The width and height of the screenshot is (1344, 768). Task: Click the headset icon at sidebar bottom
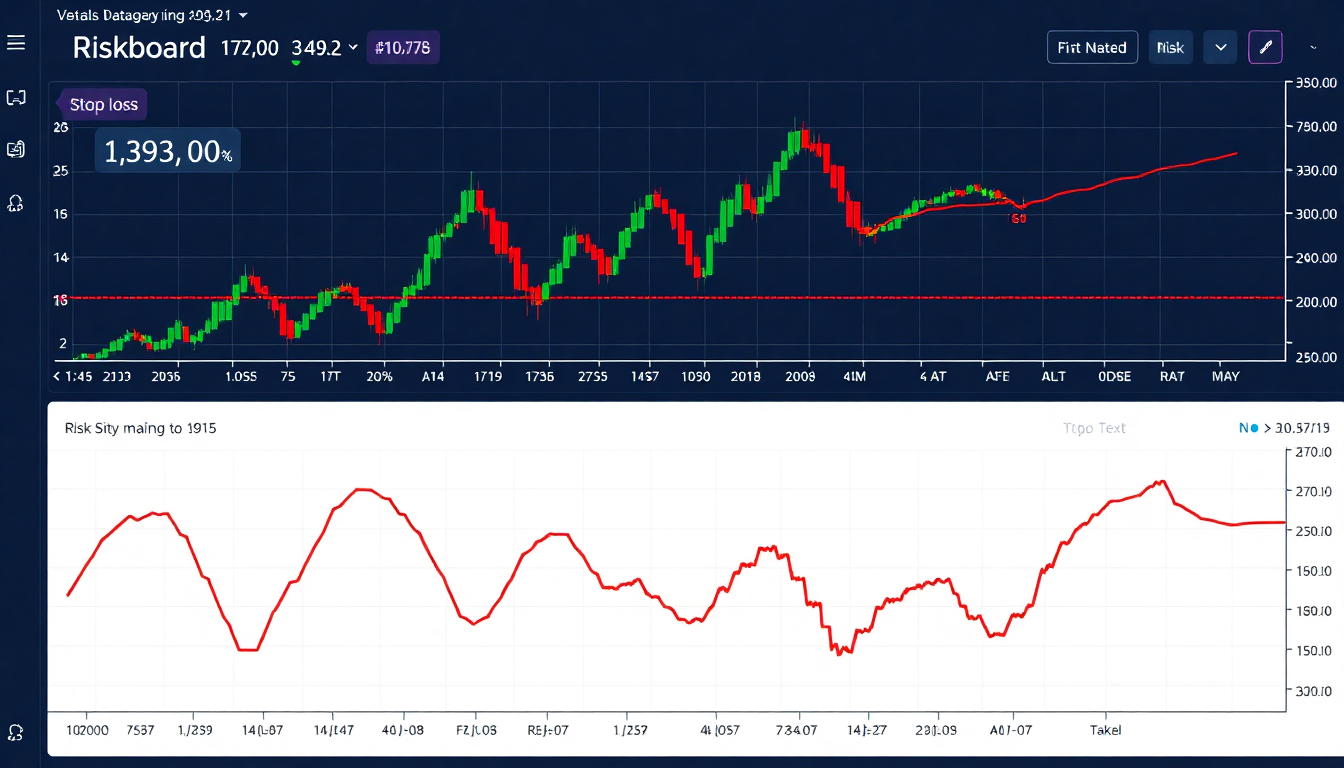point(15,732)
